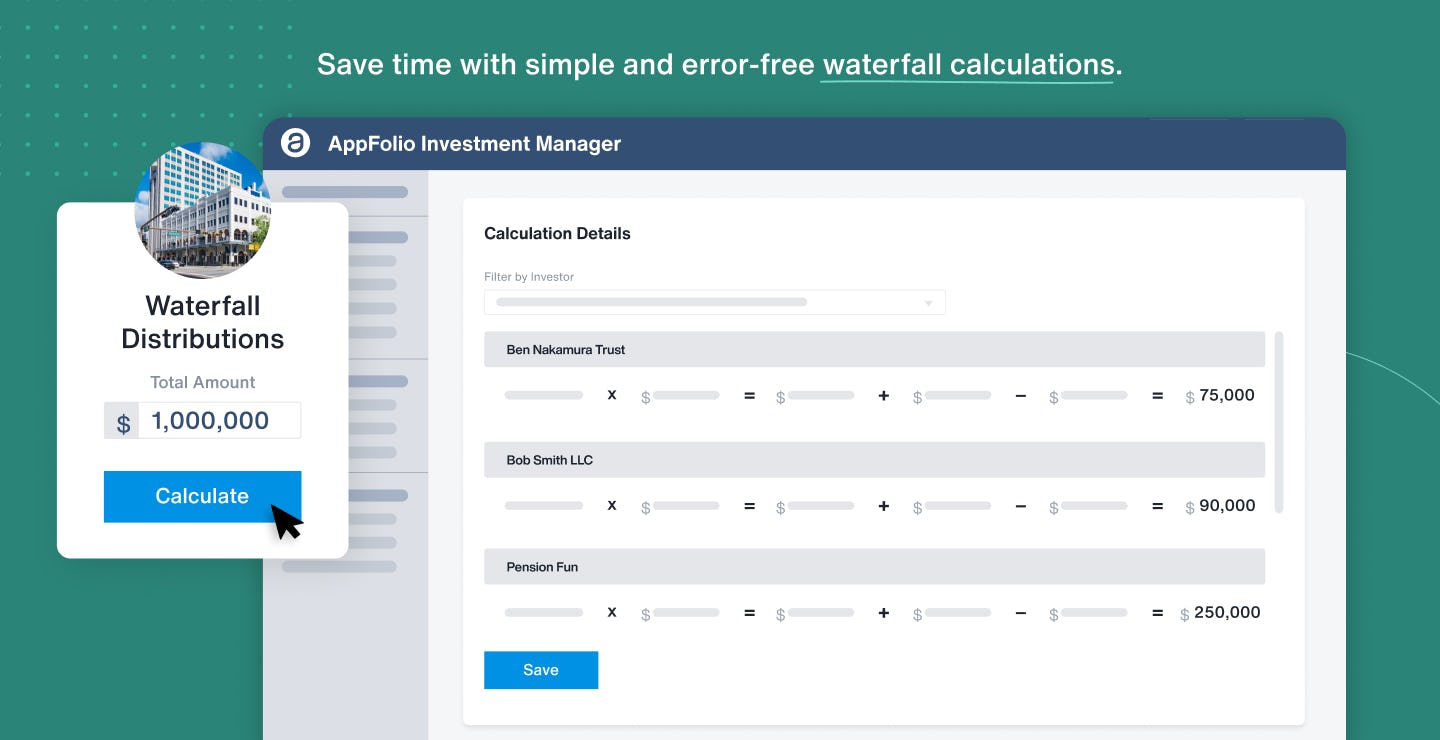The width and height of the screenshot is (1440, 740).
Task: Collapse the Bob Smith LLC section
Action: click(x=874, y=459)
